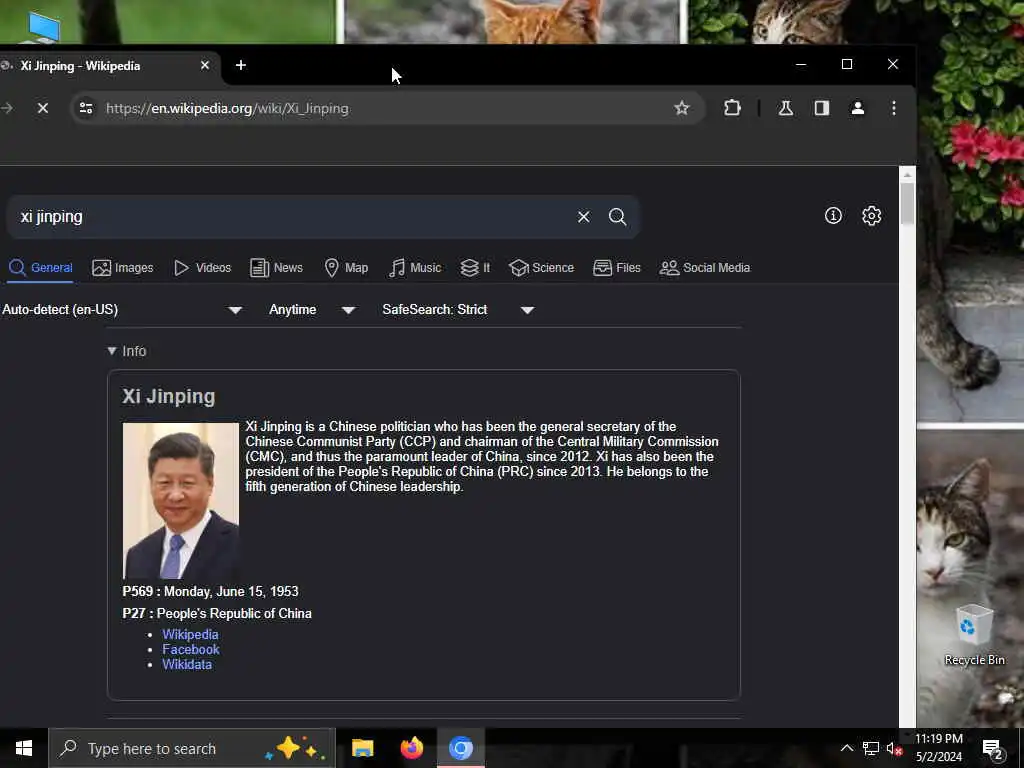
Task: Open the notification center icon
Action: click(x=992, y=749)
